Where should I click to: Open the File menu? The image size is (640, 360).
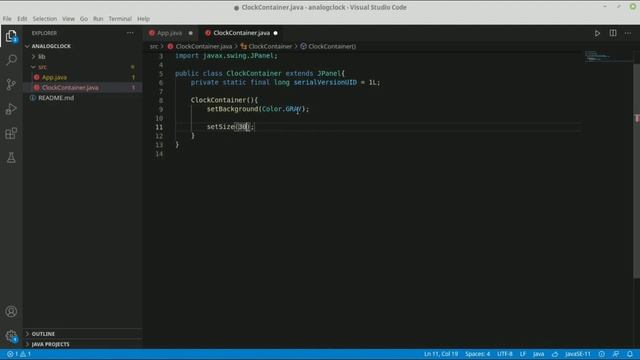tap(7, 19)
